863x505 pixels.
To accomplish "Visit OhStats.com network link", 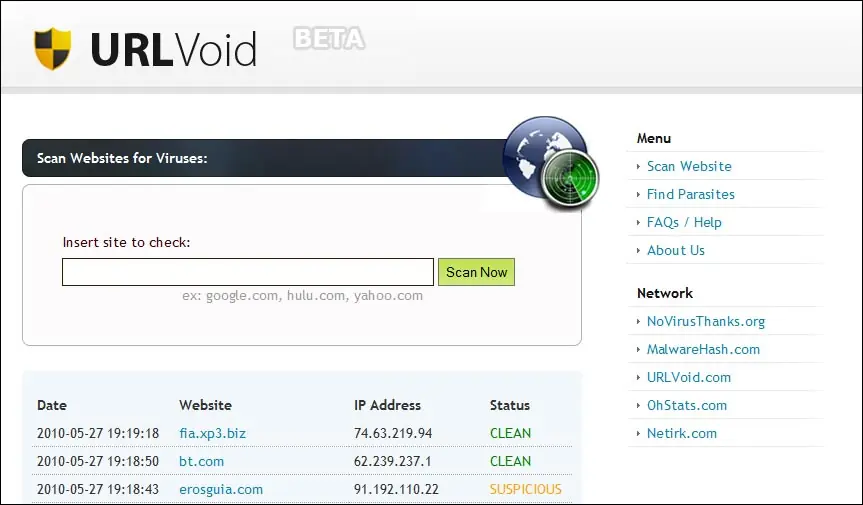I will pyautogui.click(x=687, y=405).
